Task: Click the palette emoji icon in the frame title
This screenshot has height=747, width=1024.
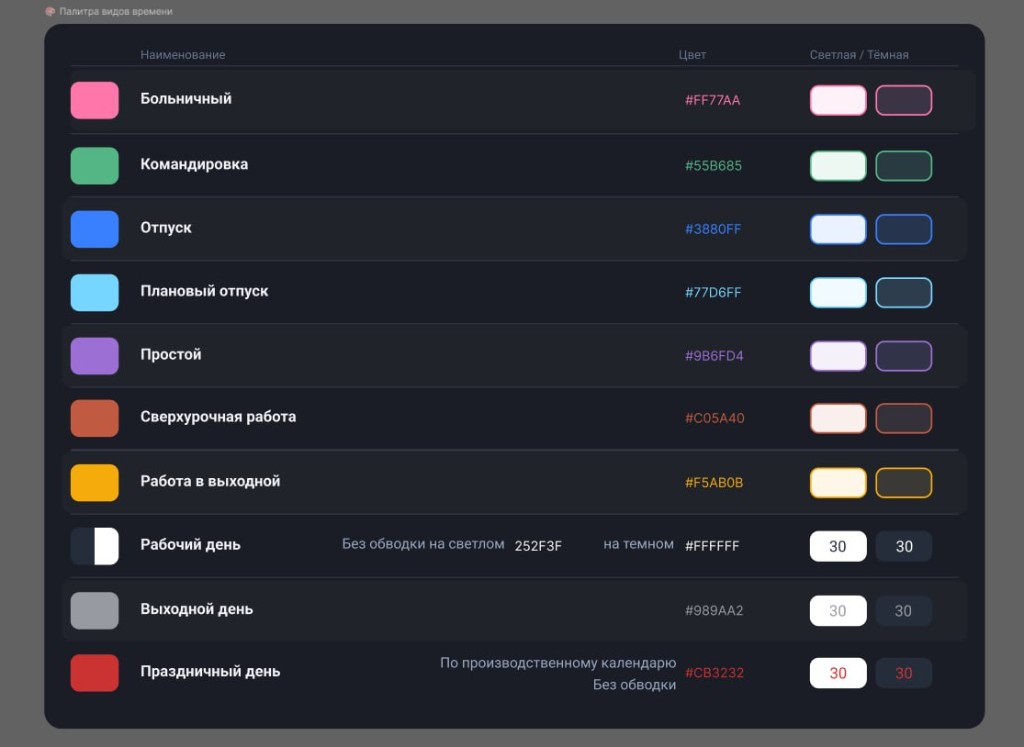Action: pos(50,11)
